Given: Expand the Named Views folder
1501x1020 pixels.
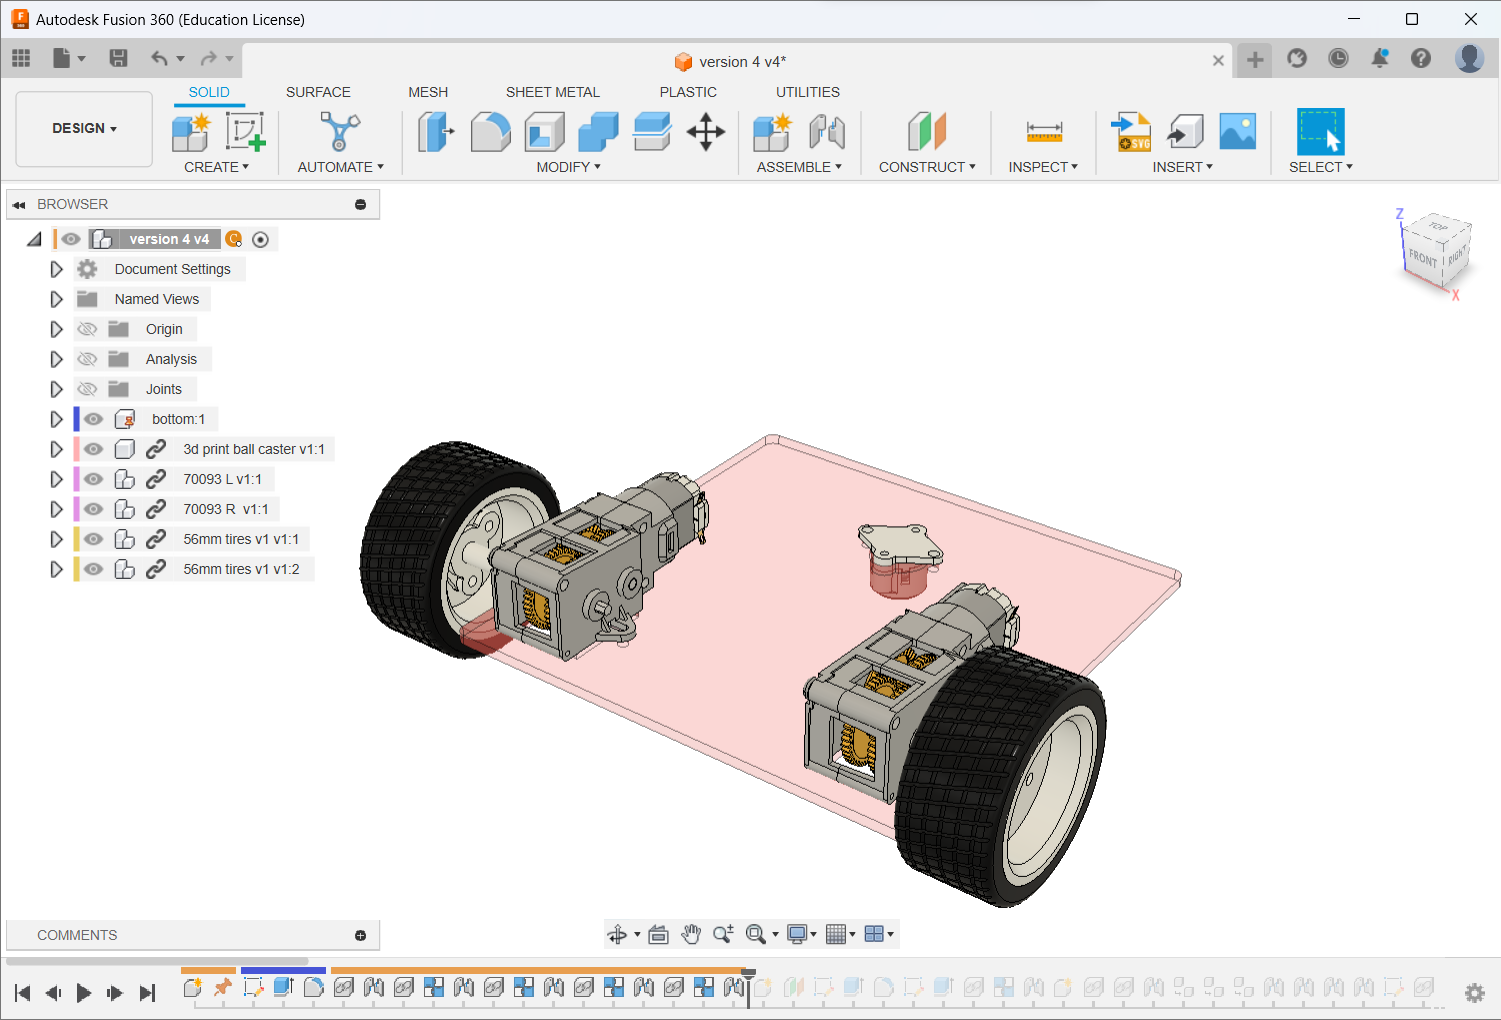Looking at the screenshot, I should click(56, 299).
